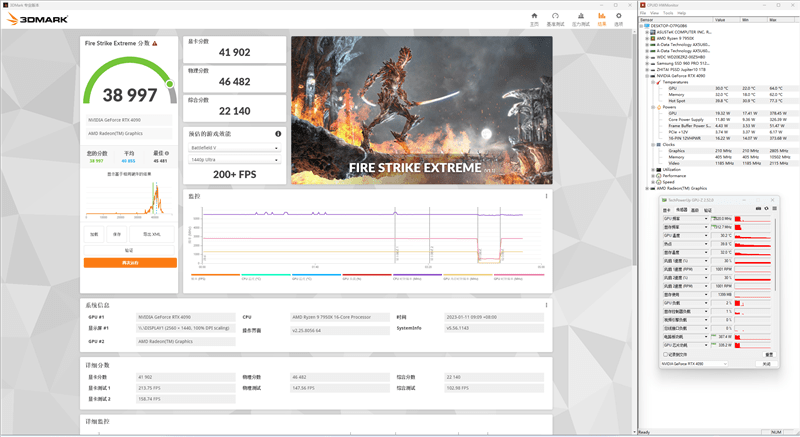The image size is (800, 437).
Task: Open the File menu in HWMonitor
Action: 643,13
